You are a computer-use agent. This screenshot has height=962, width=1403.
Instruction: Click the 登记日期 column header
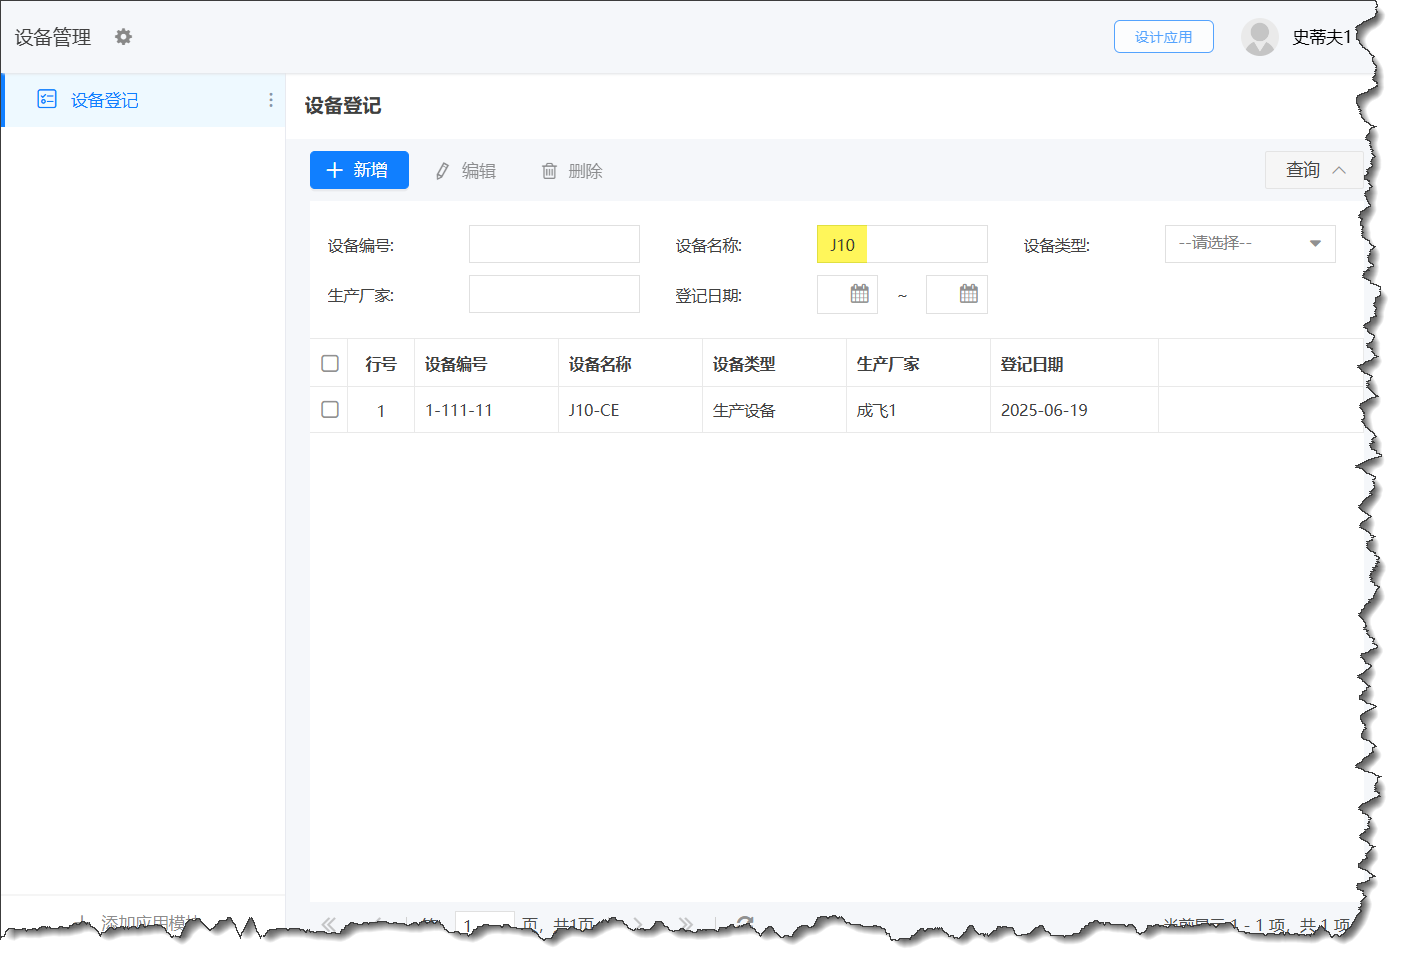click(1032, 364)
